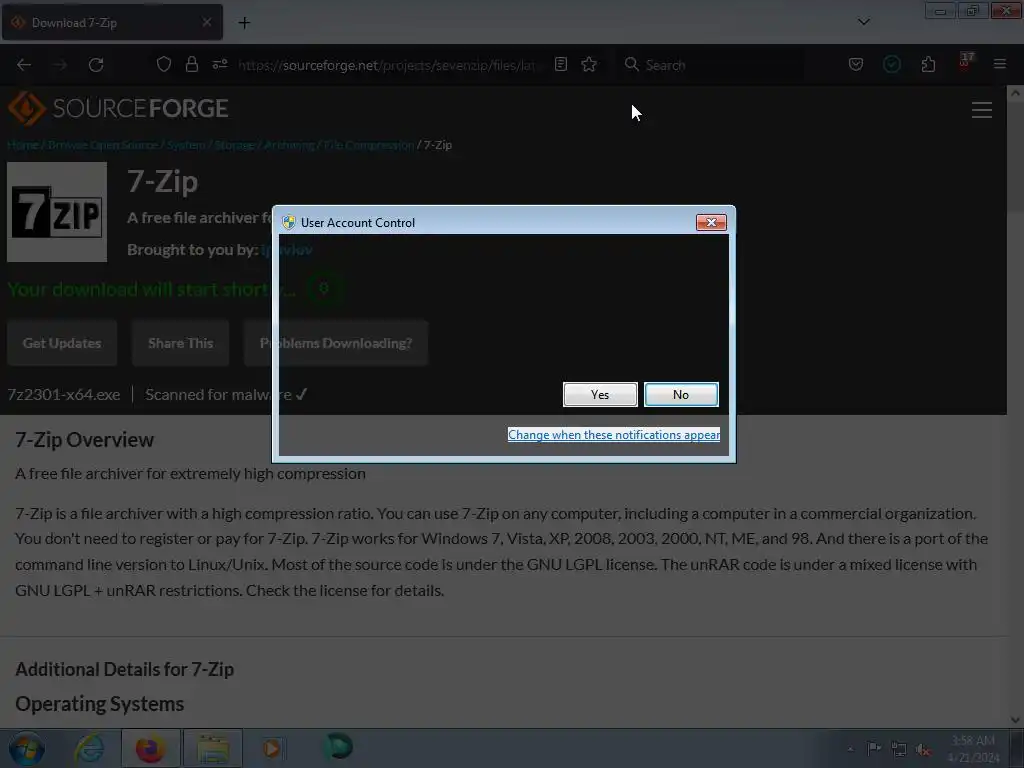Show hidden system tray icons arrow
Viewport: 1024px width, 768px height.
point(850,749)
